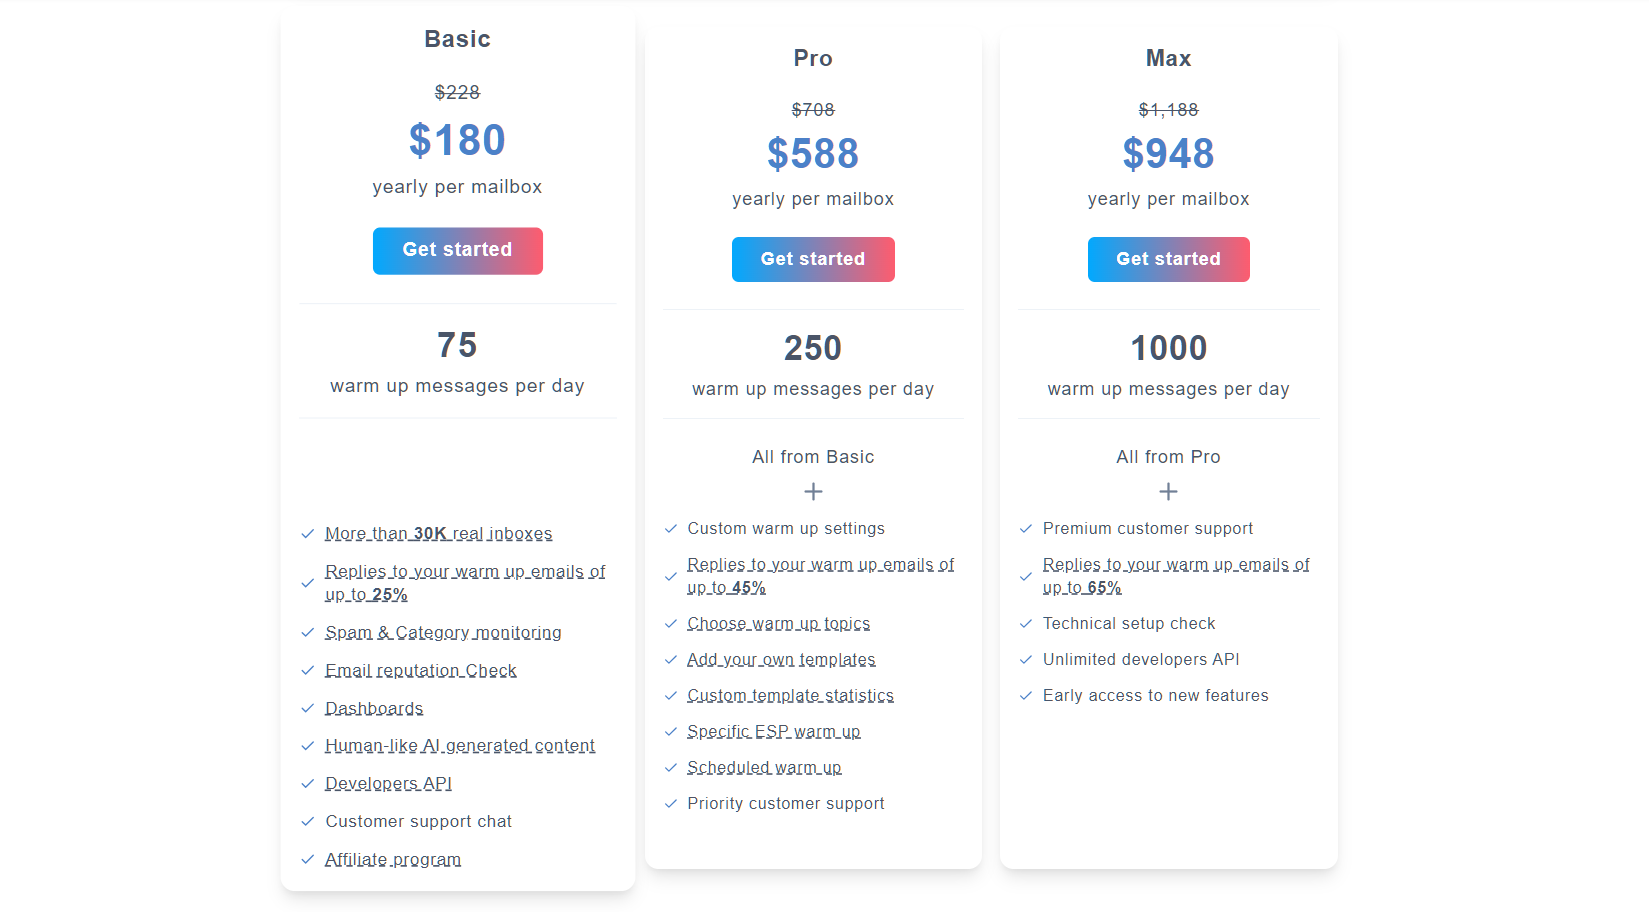Click checkmark next to Premium customer support
The height and width of the screenshot is (912, 1649).
[x=1026, y=529]
